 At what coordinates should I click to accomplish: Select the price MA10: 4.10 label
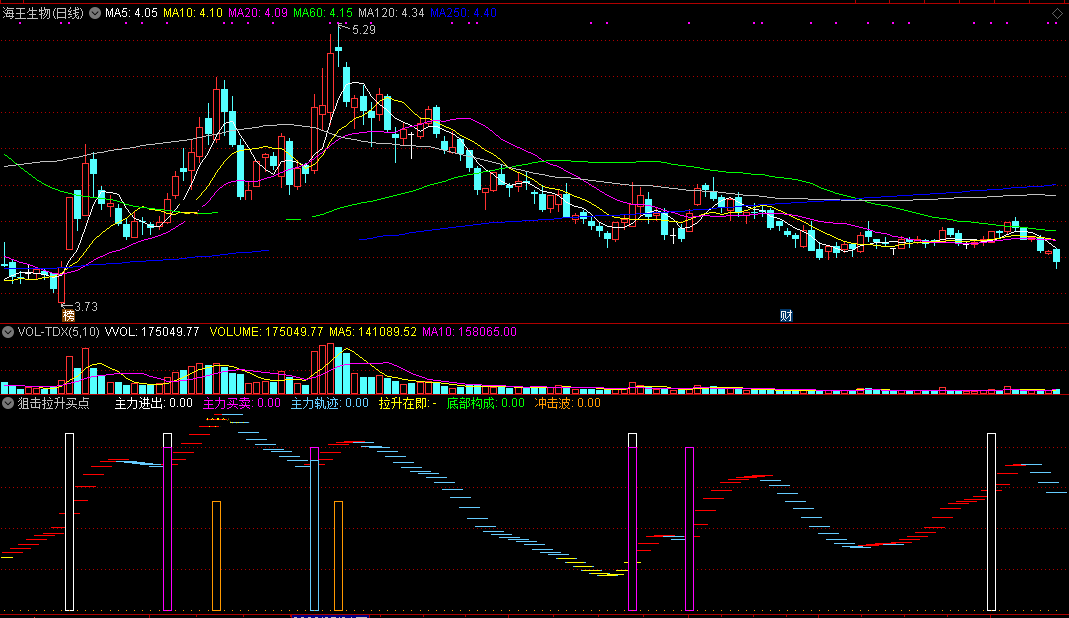192,13
